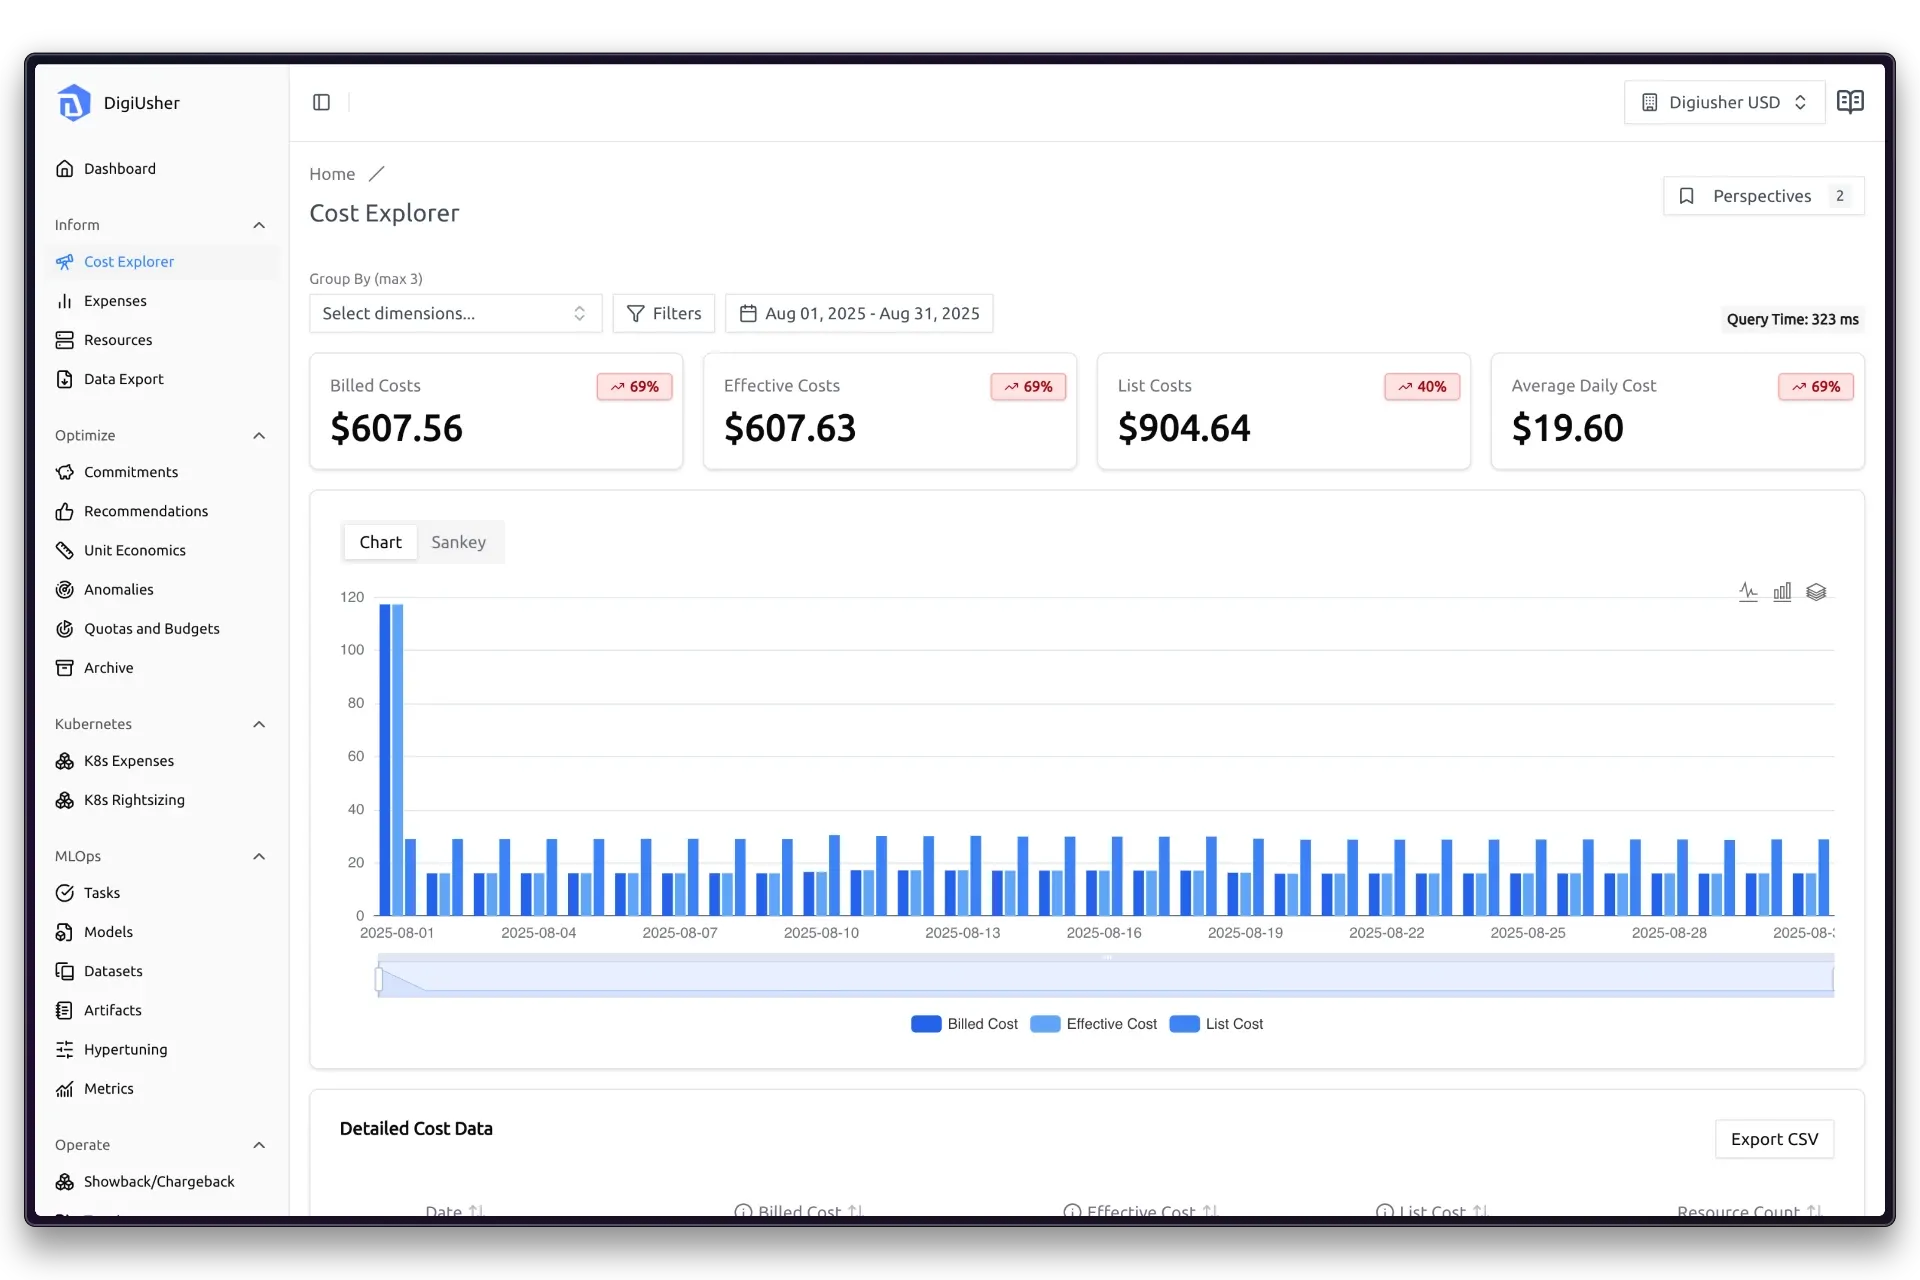Toggle the sidebar panel icon

[321, 102]
